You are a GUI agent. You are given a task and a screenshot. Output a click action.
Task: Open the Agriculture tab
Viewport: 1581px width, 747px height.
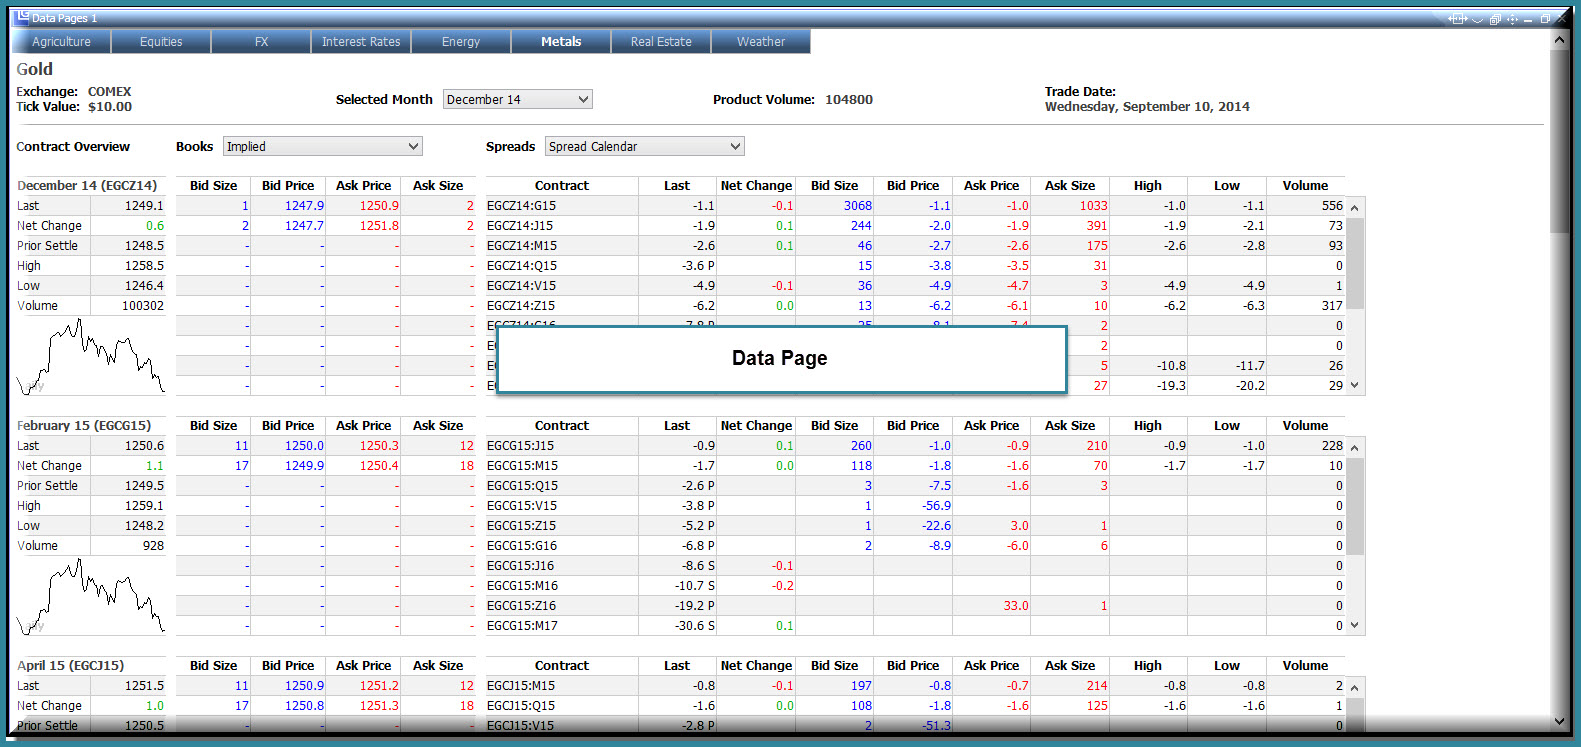(61, 41)
